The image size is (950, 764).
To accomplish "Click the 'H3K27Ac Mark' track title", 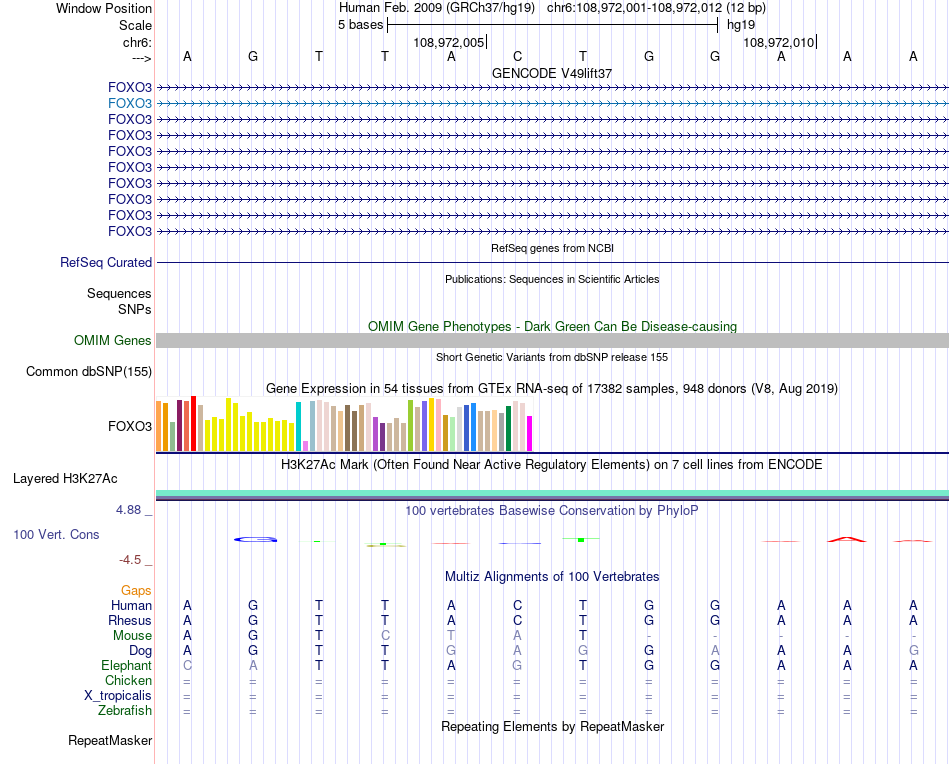I will pos(552,465).
